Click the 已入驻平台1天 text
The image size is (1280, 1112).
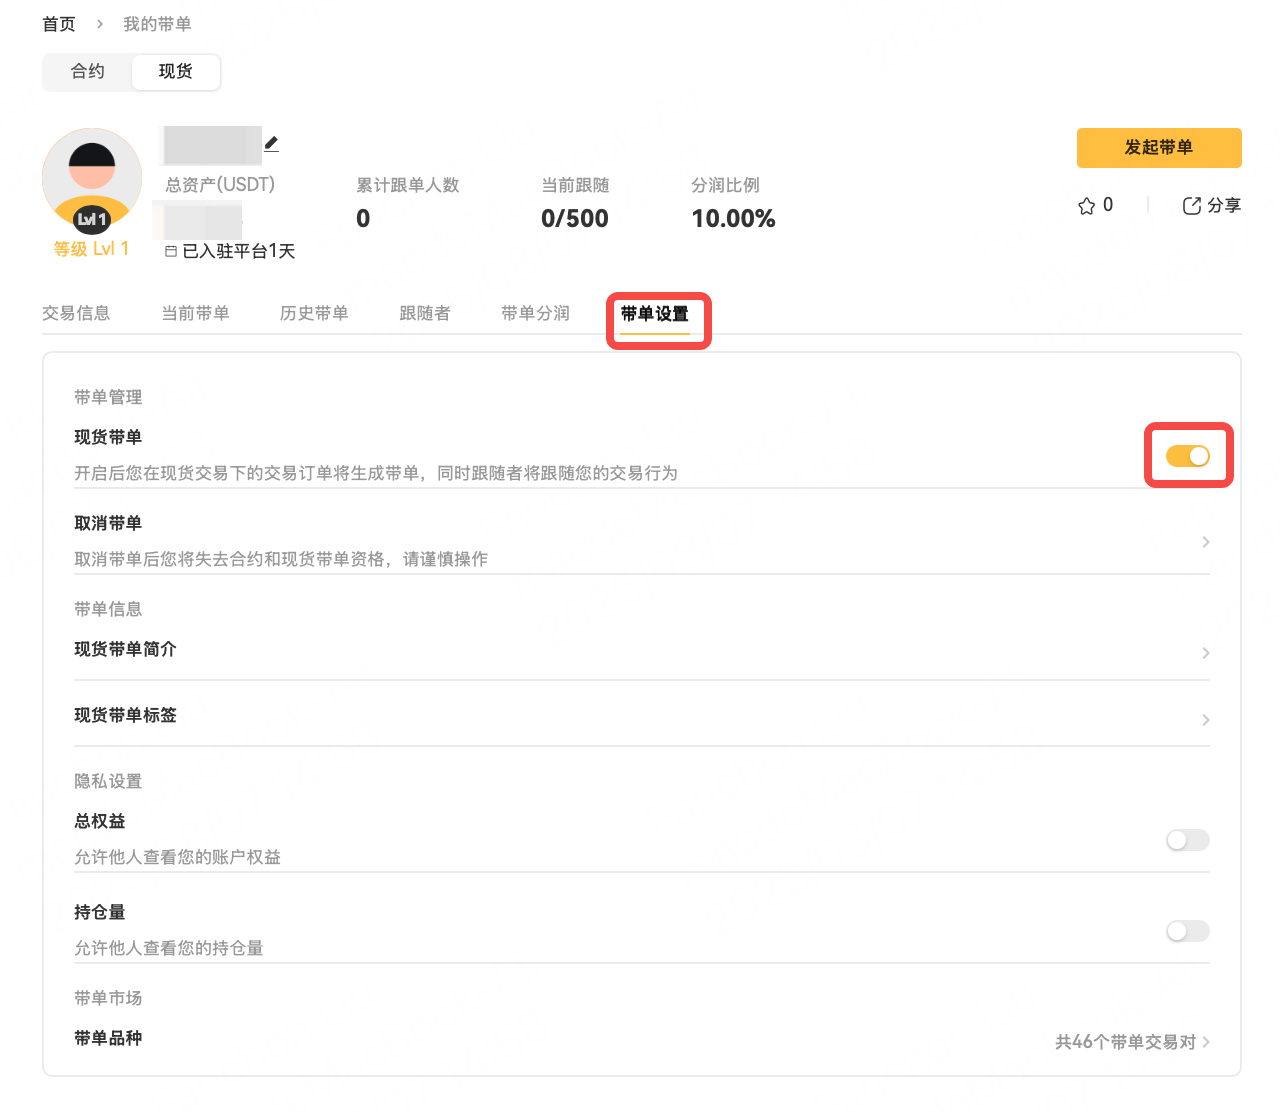click(x=239, y=252)
